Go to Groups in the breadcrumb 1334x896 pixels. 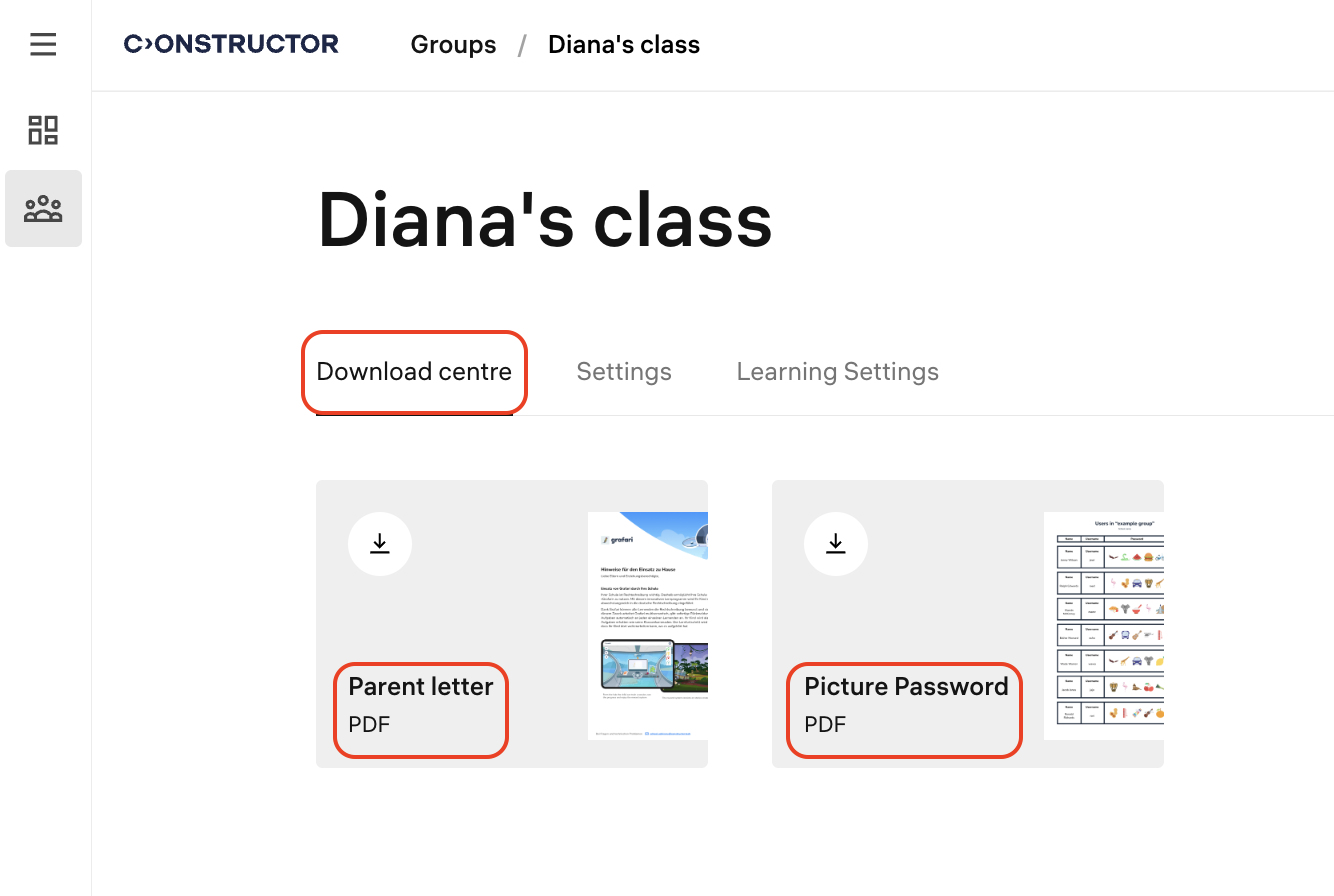pyautogui.click(x=453, y=45)
